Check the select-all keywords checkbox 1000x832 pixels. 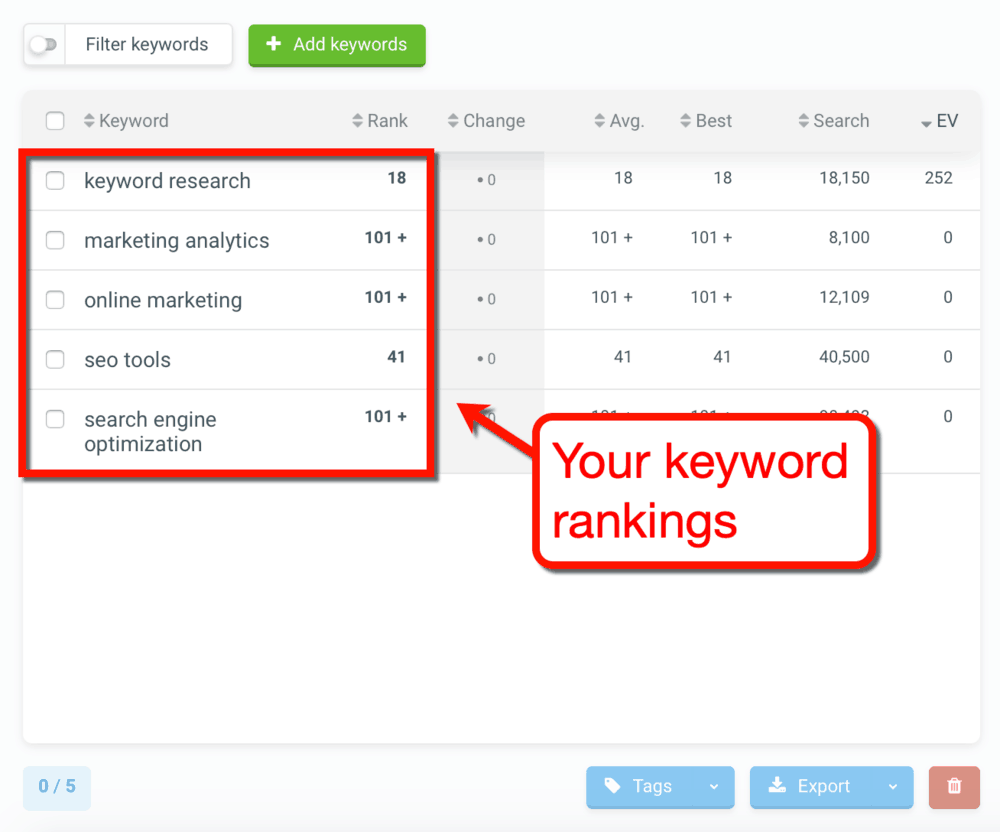click(55, 120)
